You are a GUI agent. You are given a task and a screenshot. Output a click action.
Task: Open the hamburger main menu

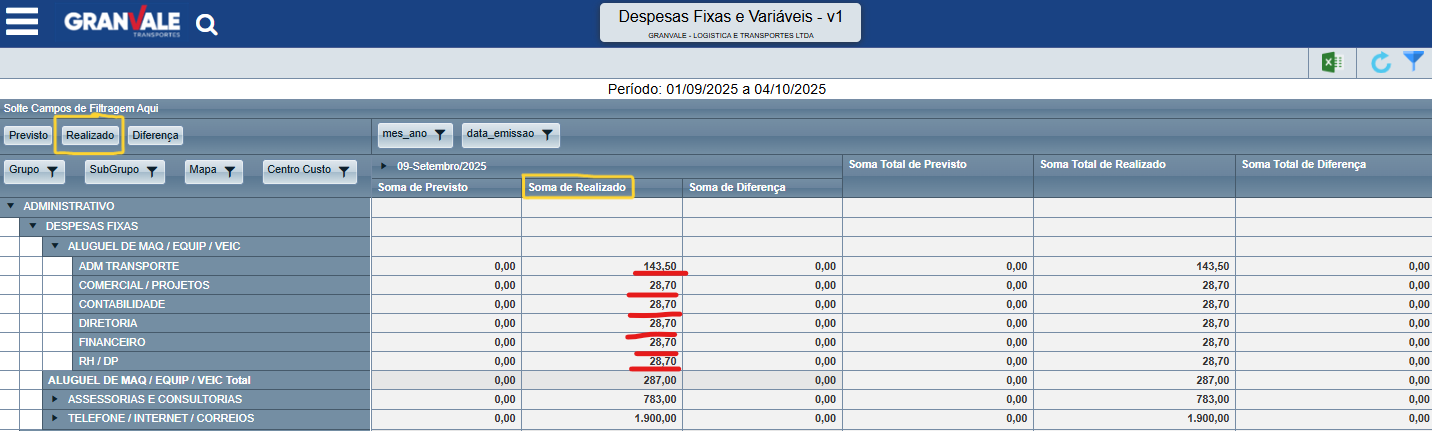pos(22,22)
